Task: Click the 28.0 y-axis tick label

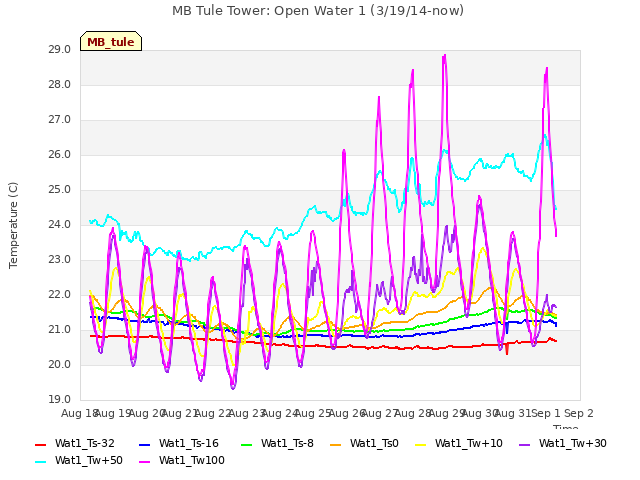Action: [60, 85]
